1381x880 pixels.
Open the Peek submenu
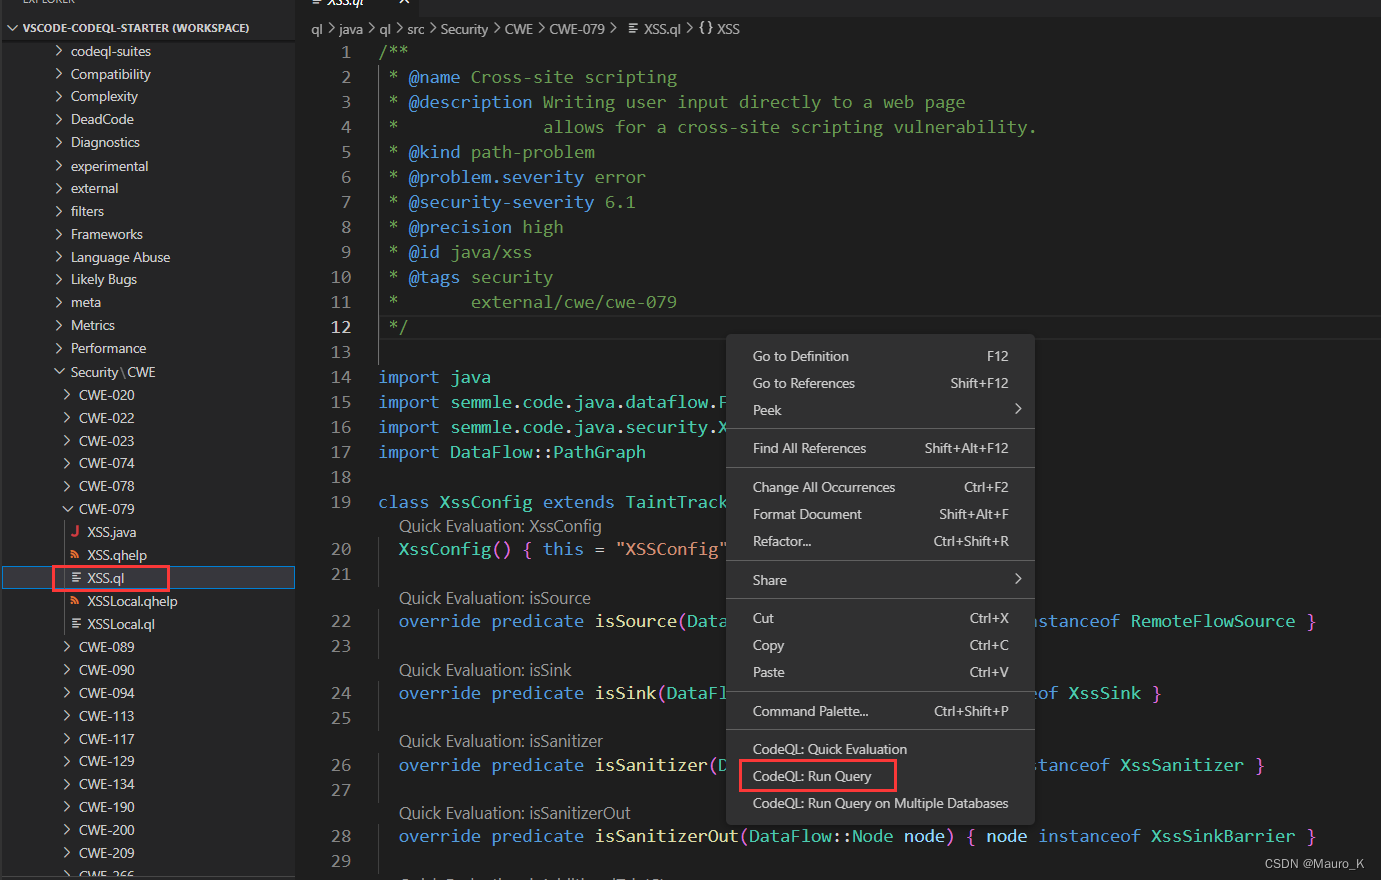(880, 410)
